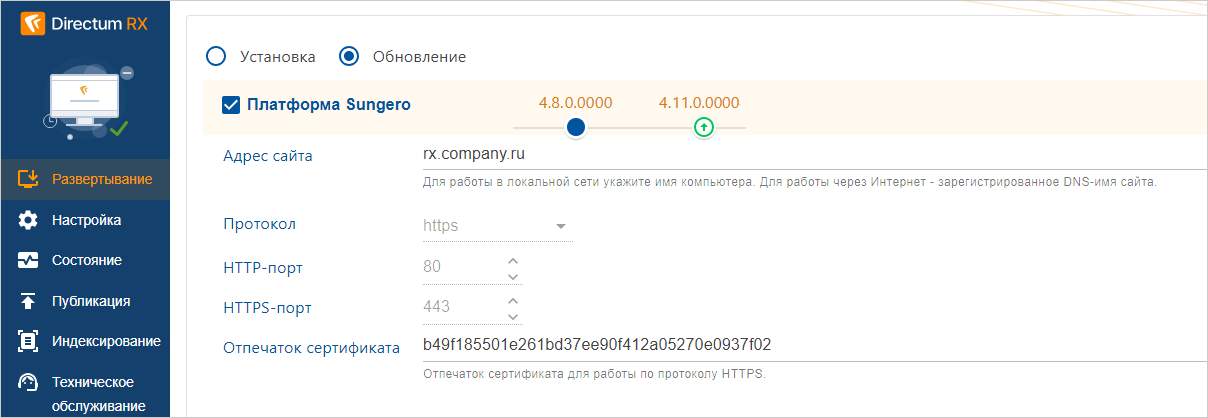Click the Индексирование icon
The height and width of the screenshot is (418, 1208).
click(29, 341)
